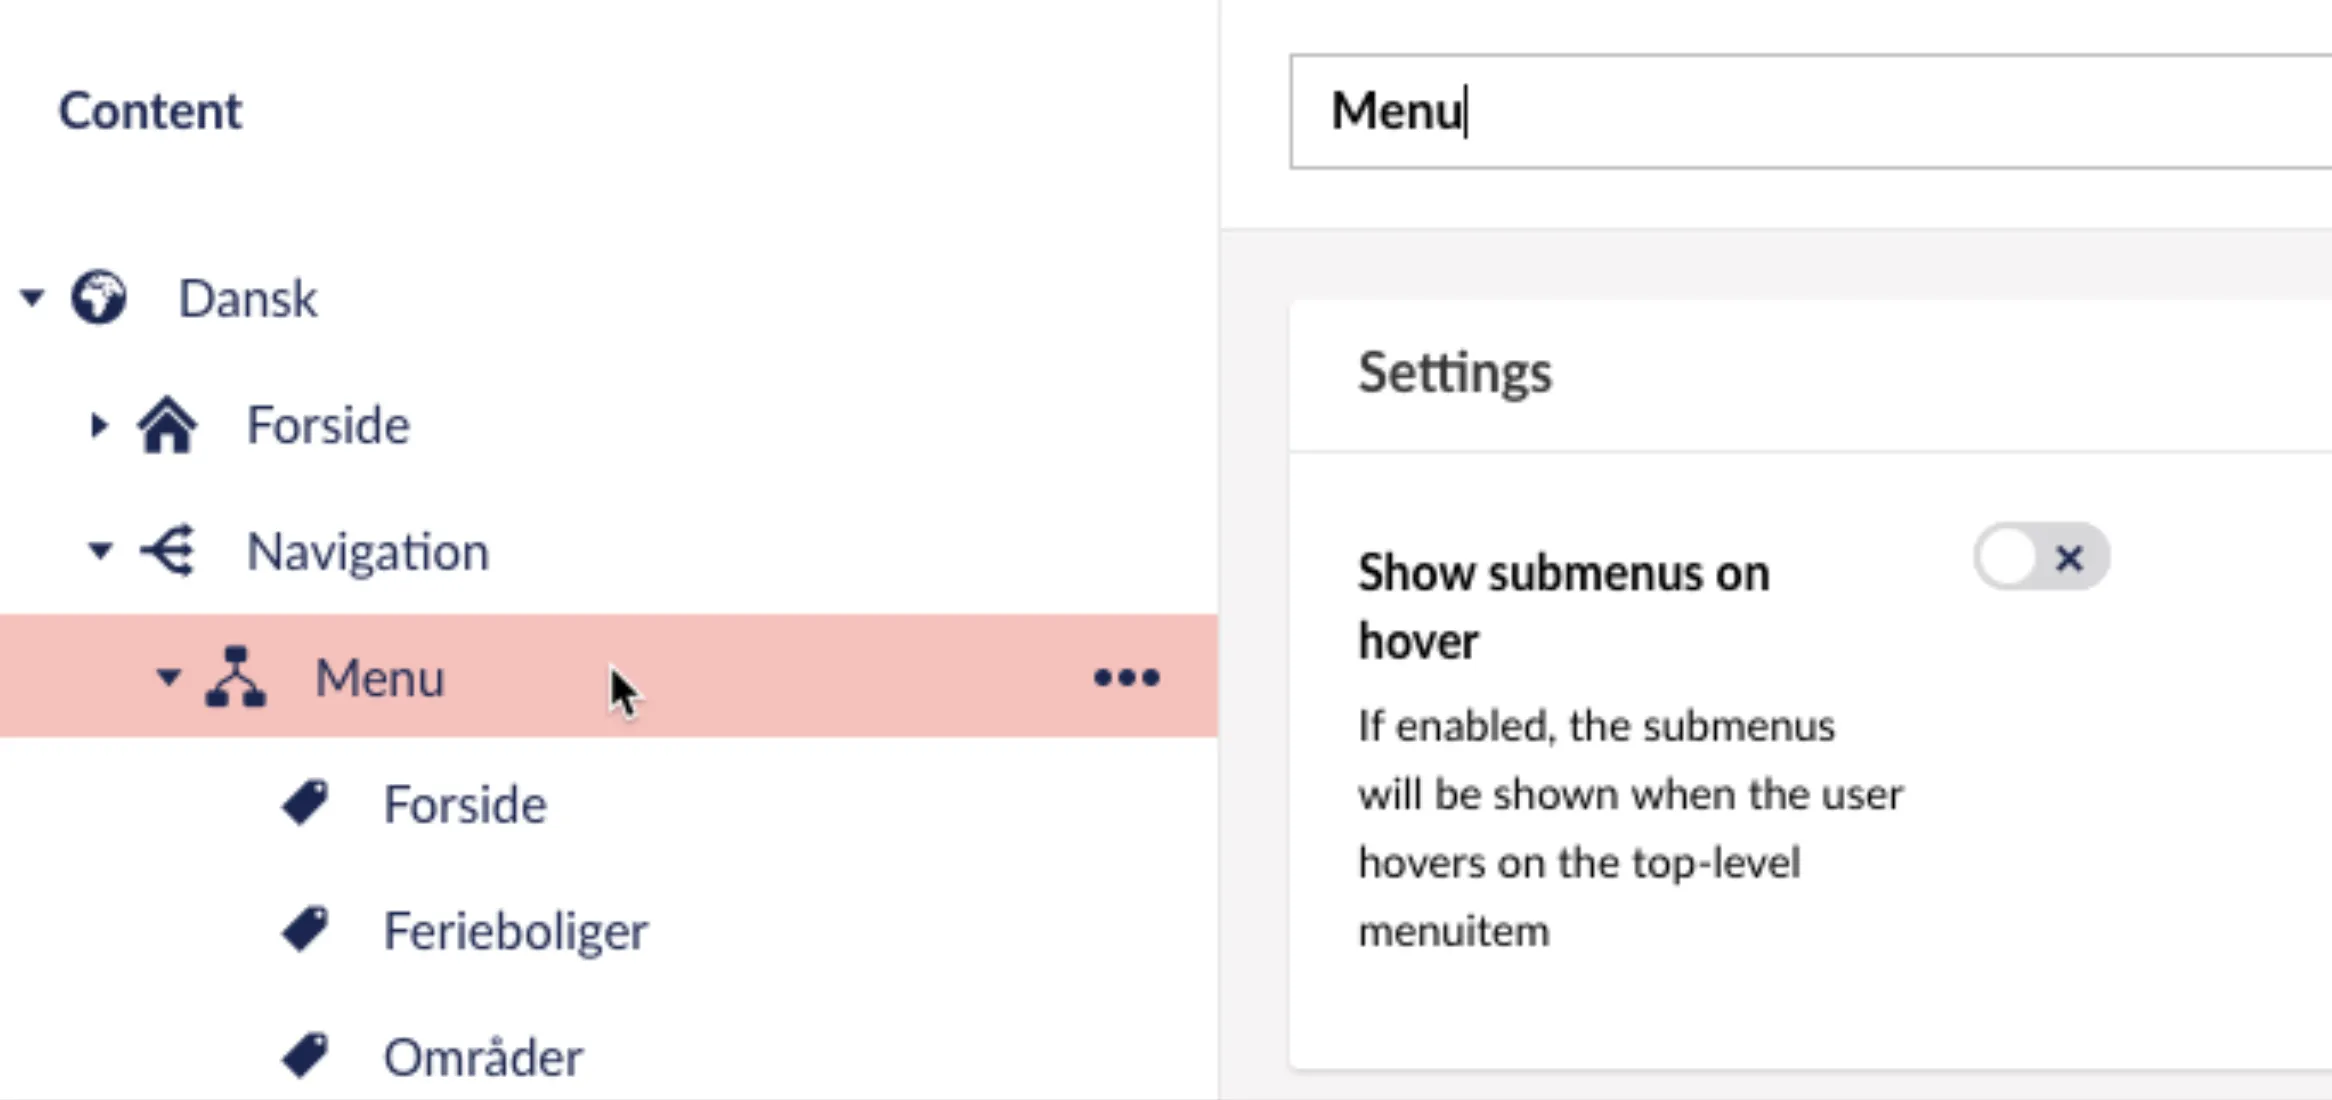The image size is (2332, 1100).
Task: Open the Dansk root node
Action: coord(247,298)
